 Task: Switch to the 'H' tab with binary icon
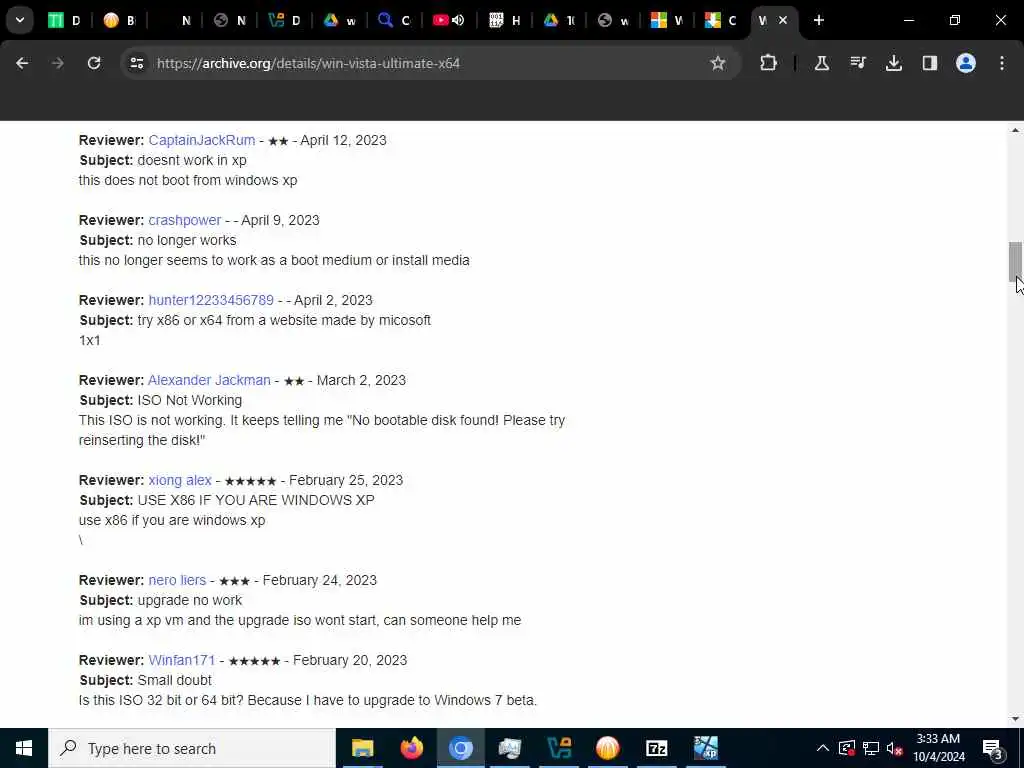pos(504,20)
